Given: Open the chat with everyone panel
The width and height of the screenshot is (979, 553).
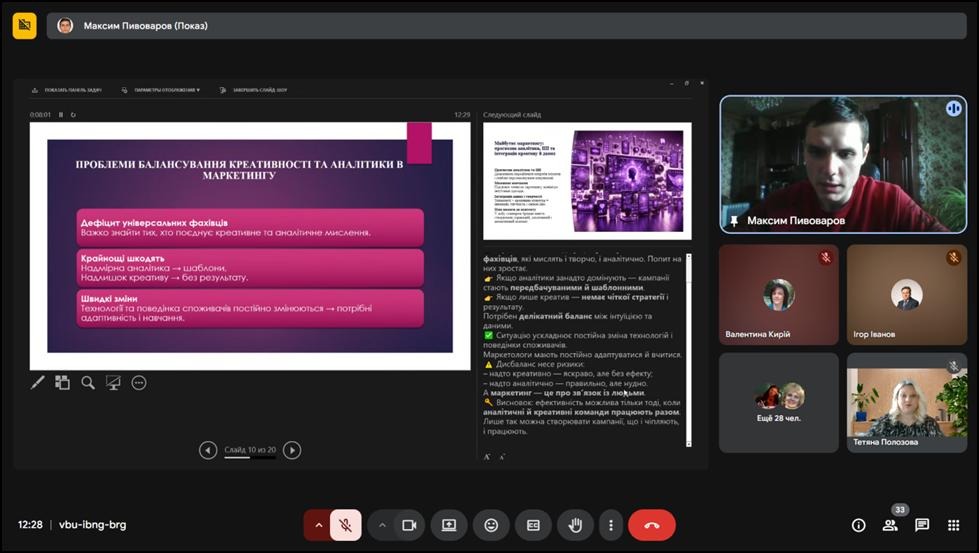Looking at the screenshot, I should point(922,525).
